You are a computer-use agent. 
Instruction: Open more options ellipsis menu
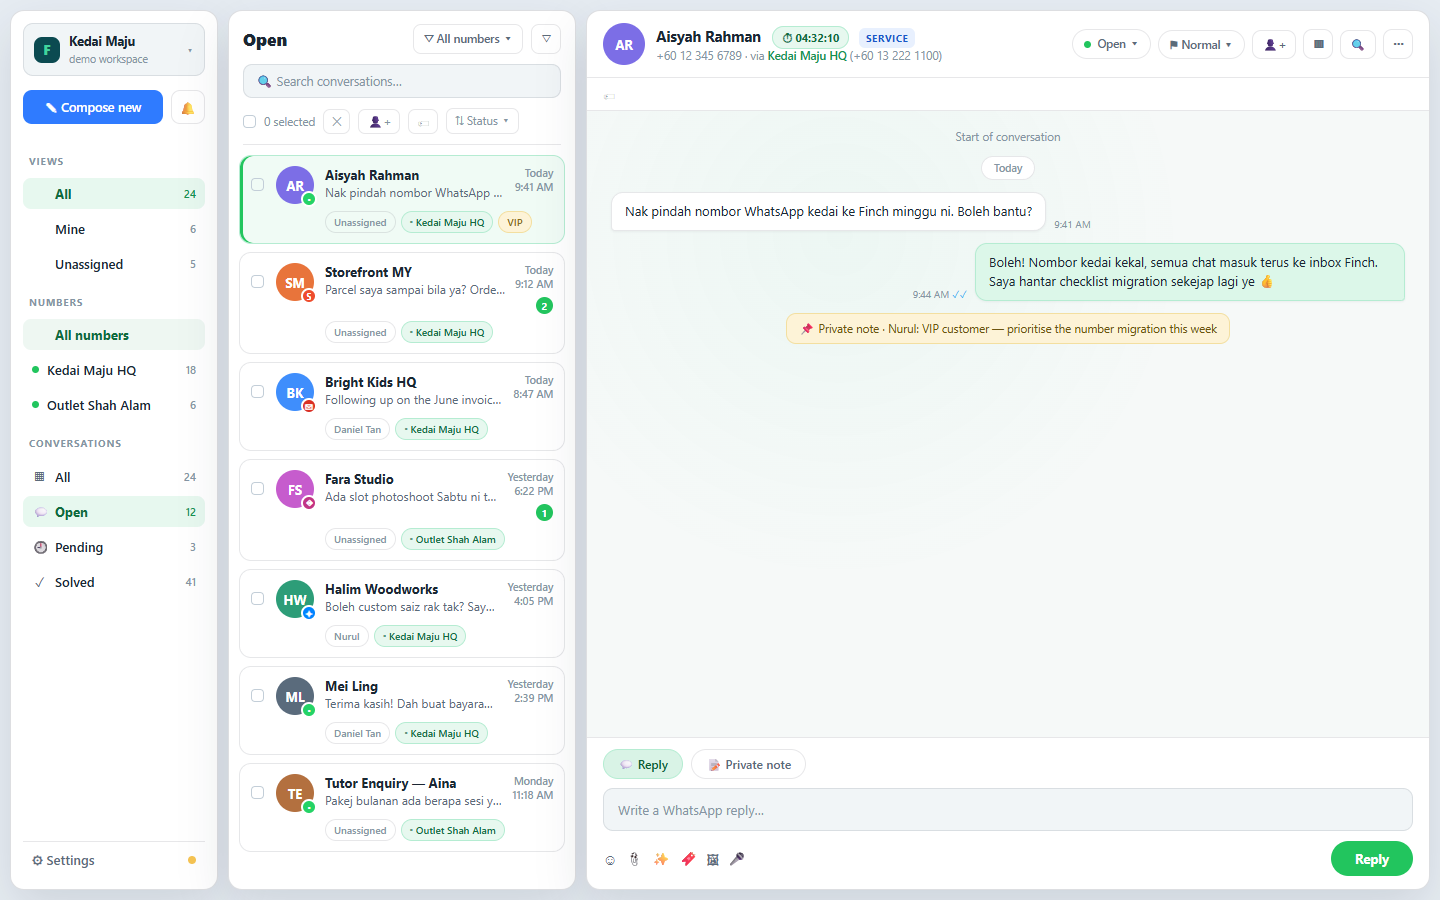(x=1398, y=44)
